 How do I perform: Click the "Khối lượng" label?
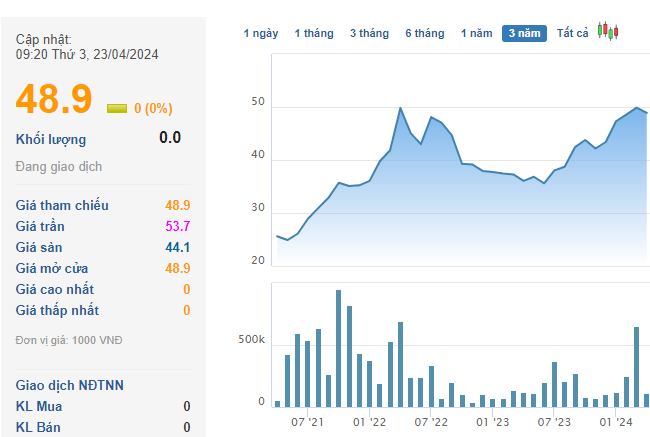51,139
